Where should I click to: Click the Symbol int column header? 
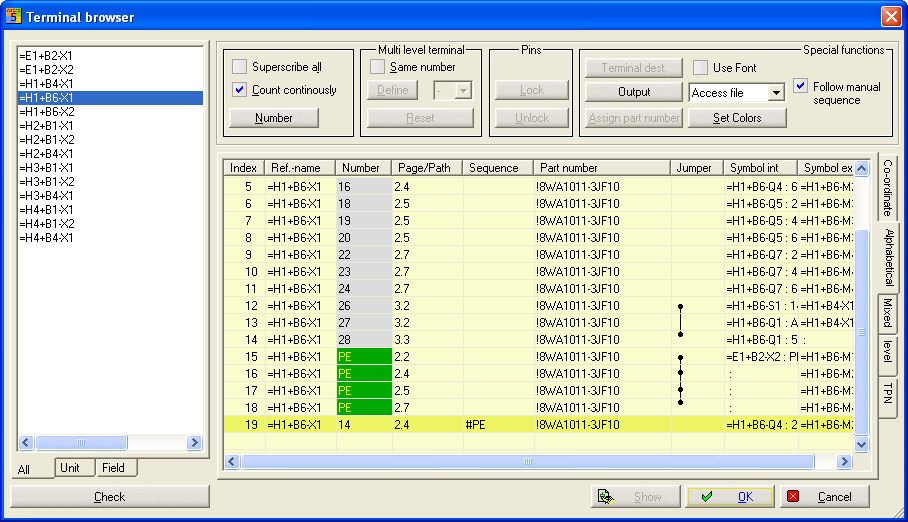click(x=760, y=168)
